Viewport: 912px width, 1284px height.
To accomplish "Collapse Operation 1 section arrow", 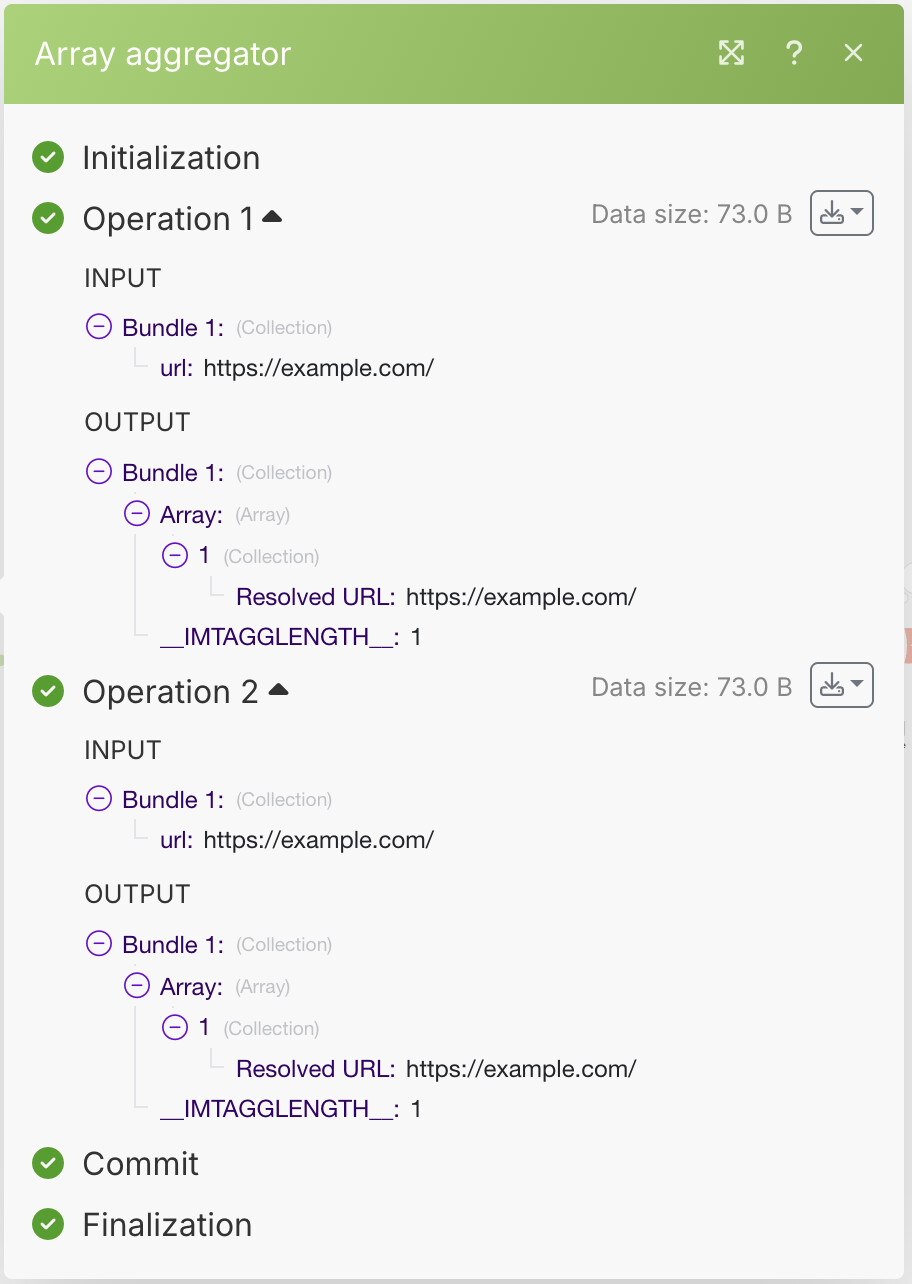I will click(272, 216).
